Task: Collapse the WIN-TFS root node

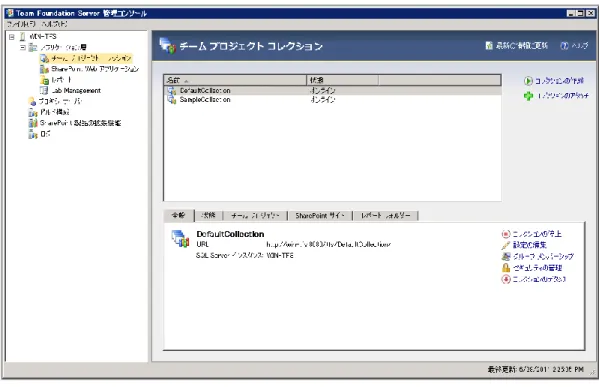Action: pos(12,37)
